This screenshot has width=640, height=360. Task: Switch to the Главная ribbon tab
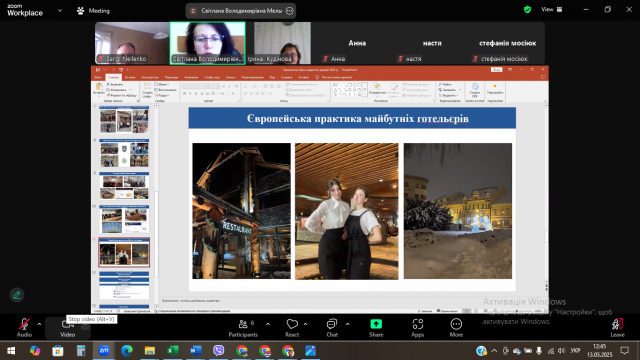click(113, 77)
